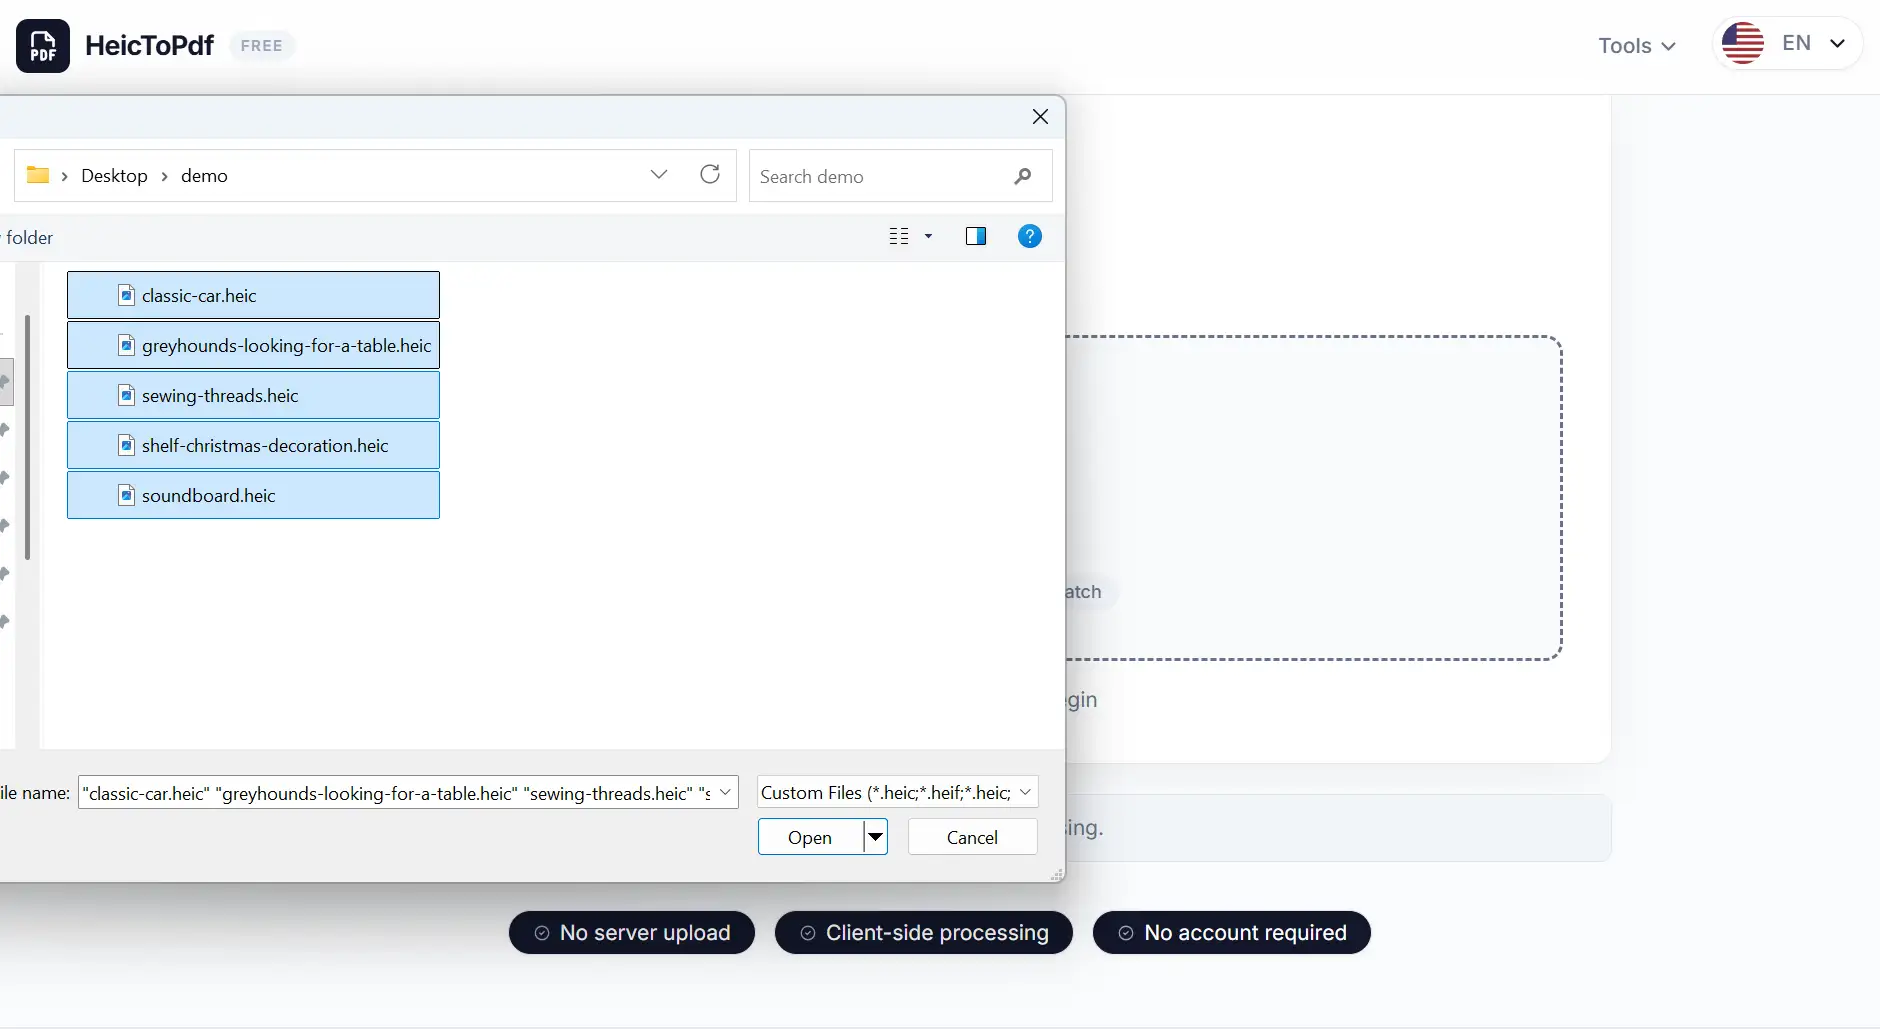1880x1030 pixels.
Task: Click the checkmark icon in No account required
Action: coord(1126,933)
